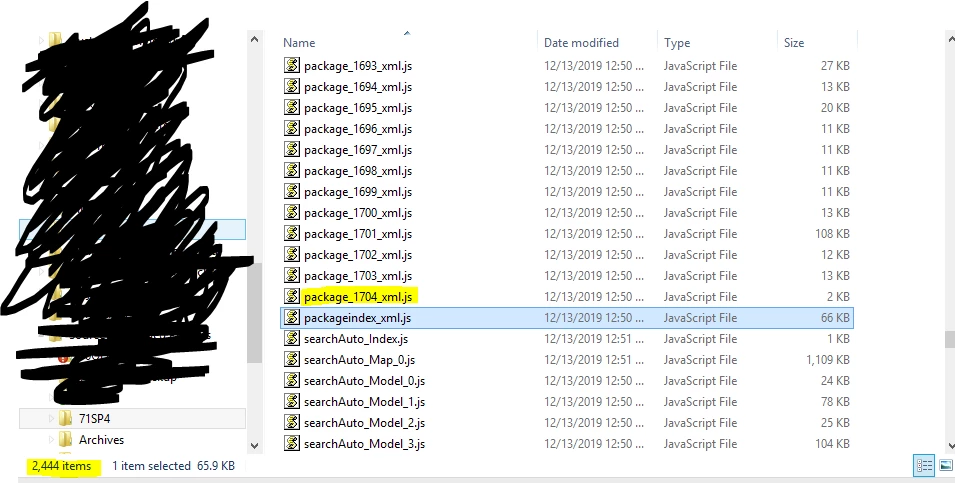Select highlighted file name package_1704_xml.js
This screenshot has height=483, width=955.
pyautogui.click(x=358, y=297)
